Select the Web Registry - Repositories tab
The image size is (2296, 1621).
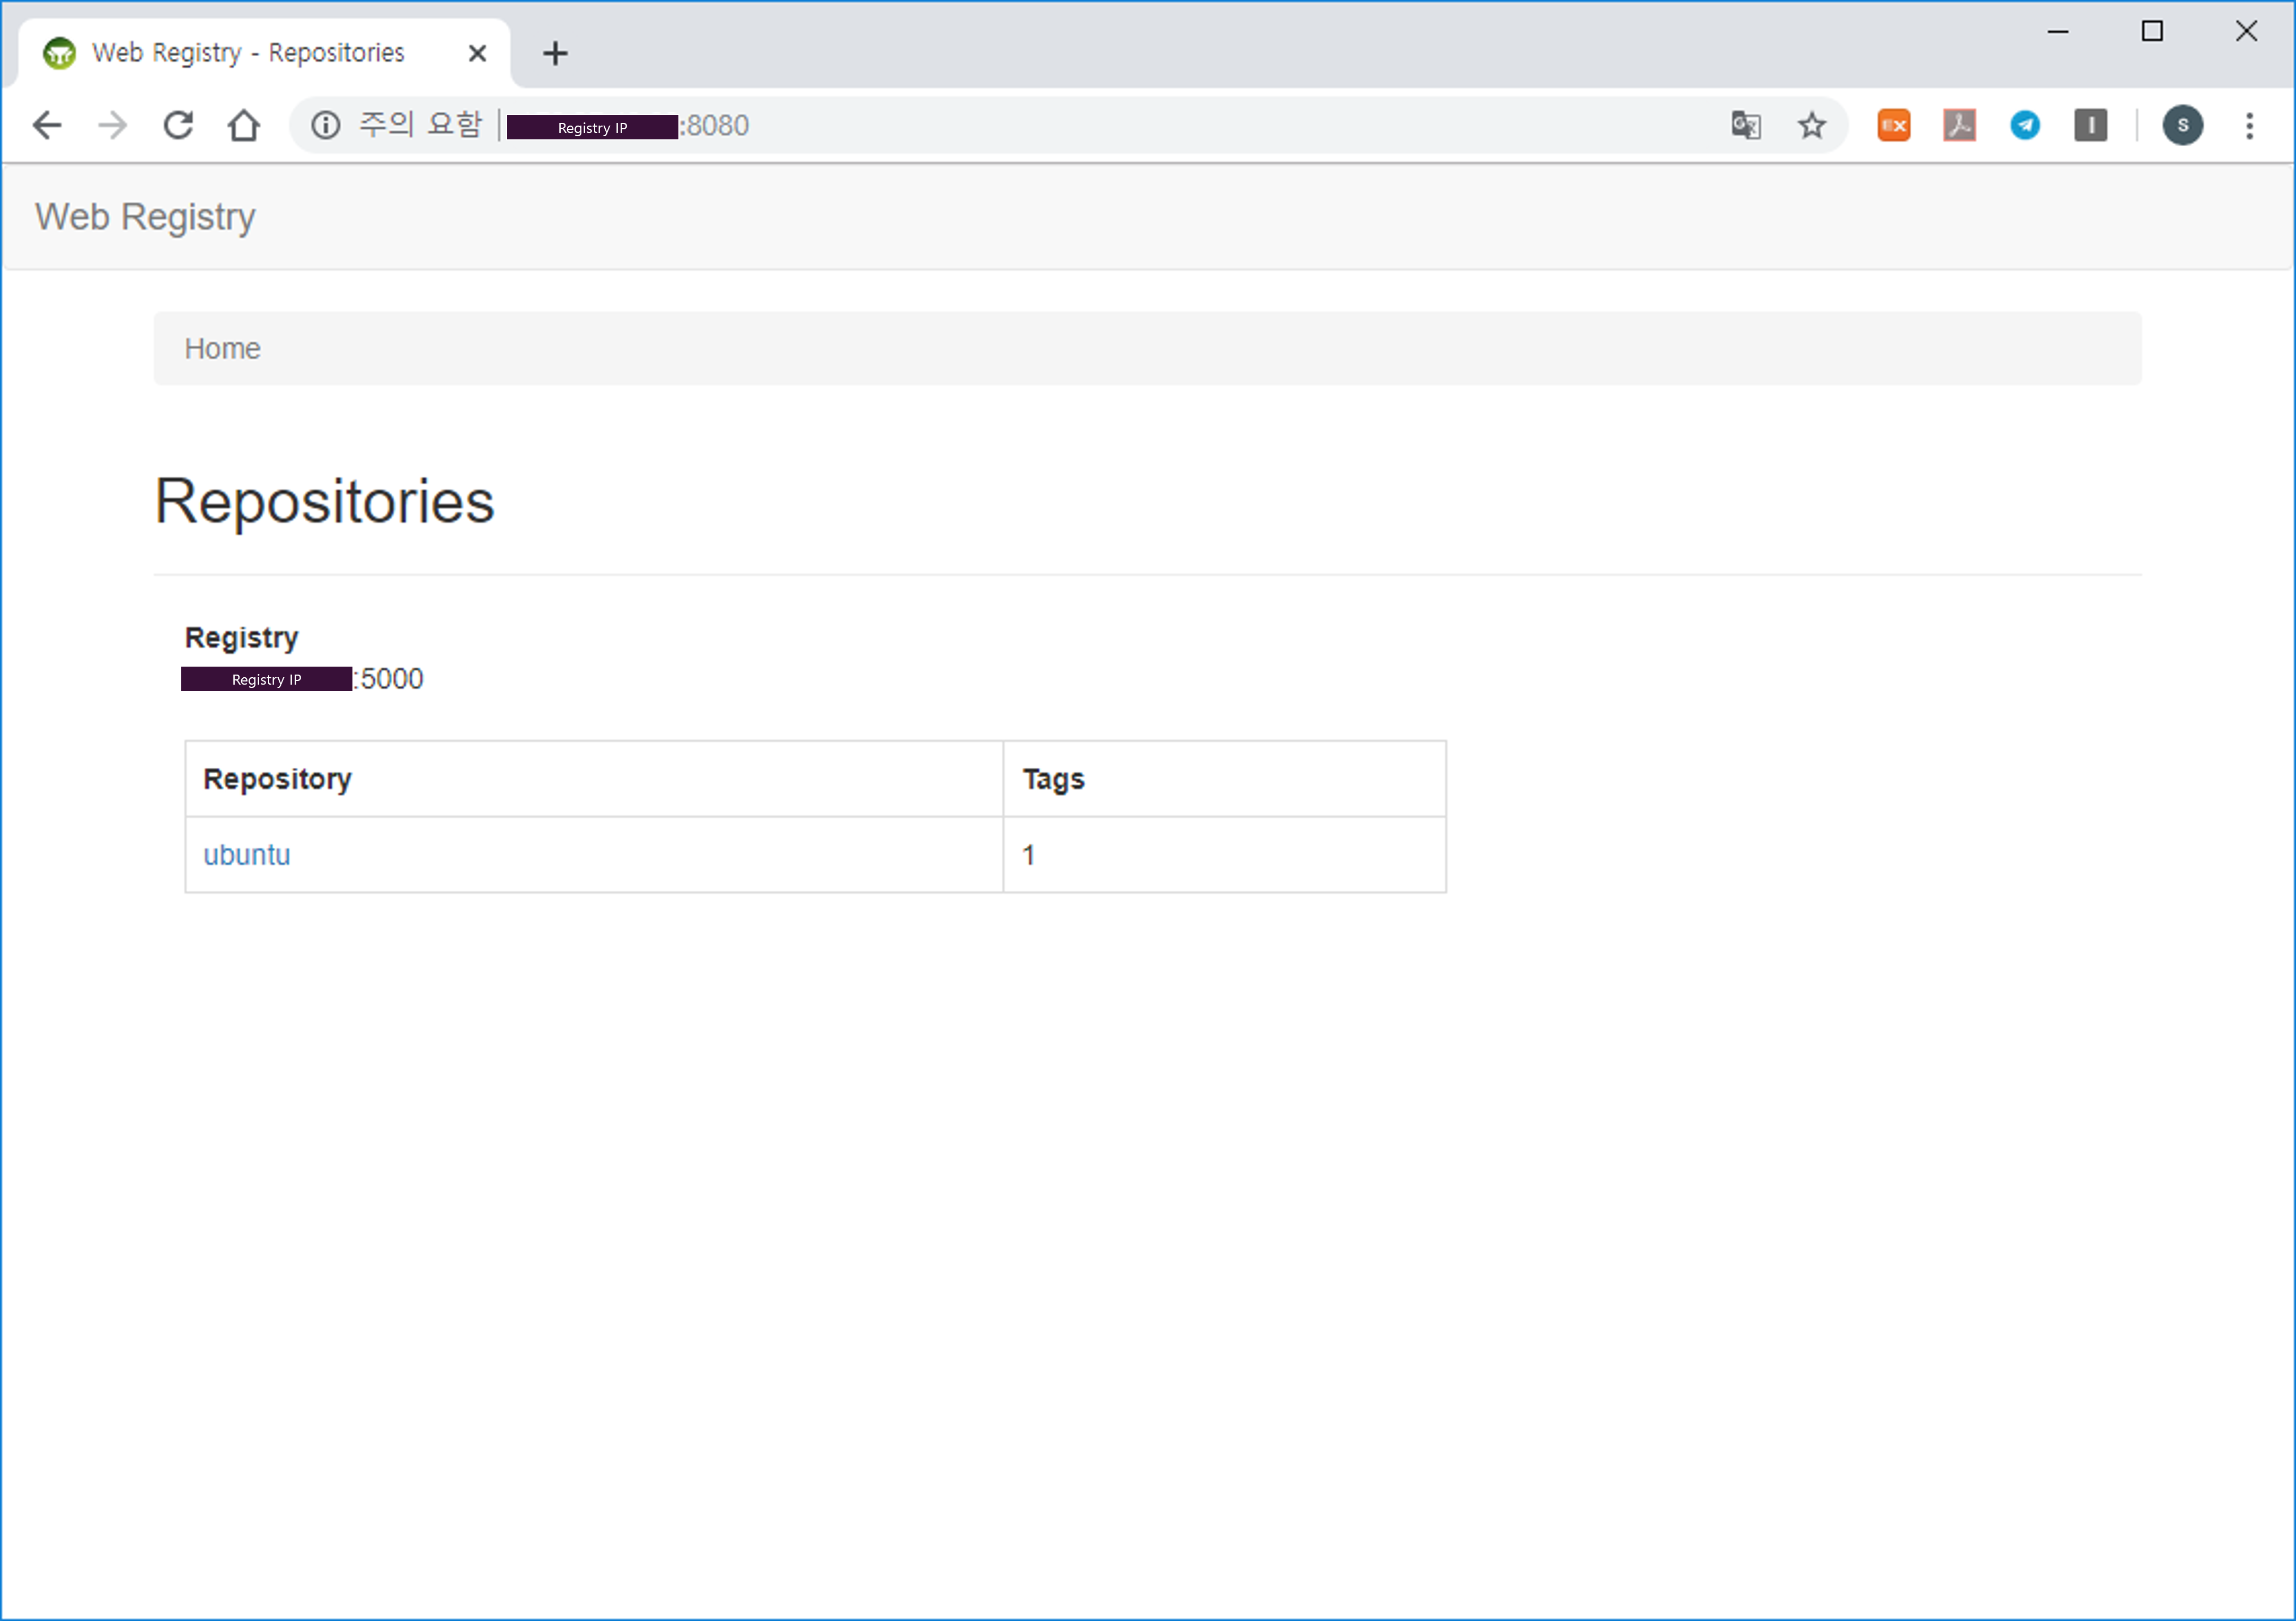click(x=248, y=53)
